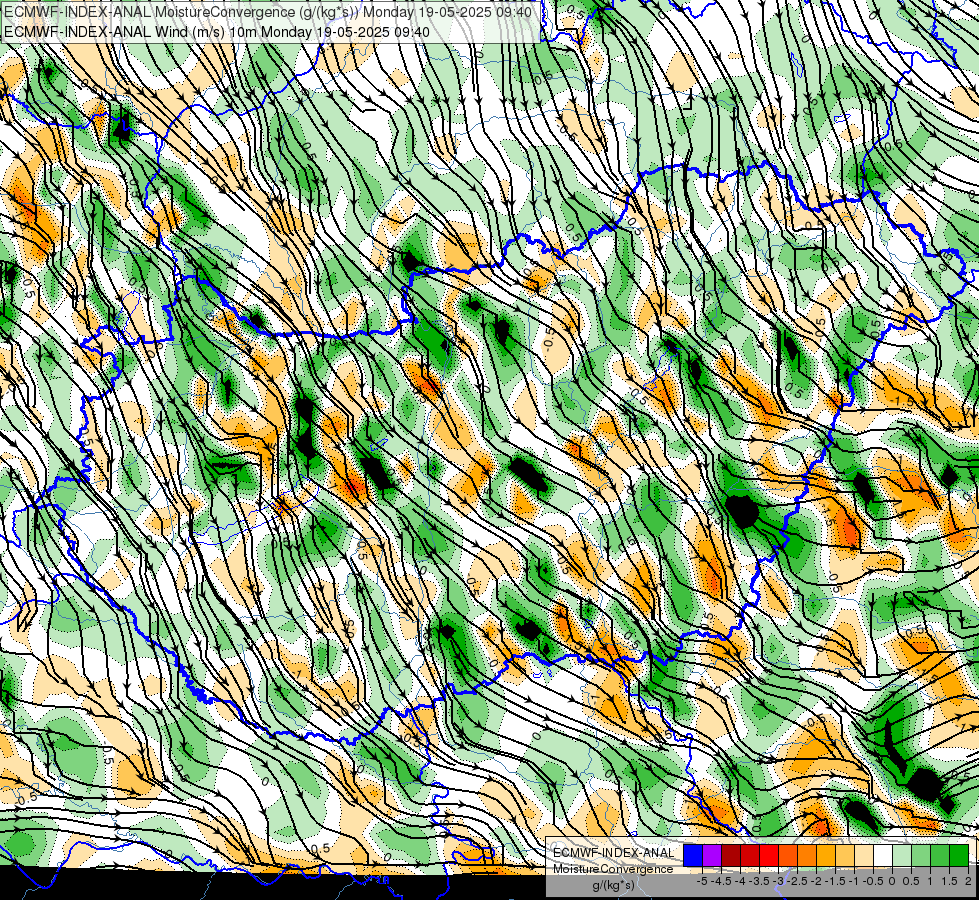The width and height of the screenshot is (979, 900).
Task: Click the red swatch between -4 and -3.5
Action: coord(750,856)
